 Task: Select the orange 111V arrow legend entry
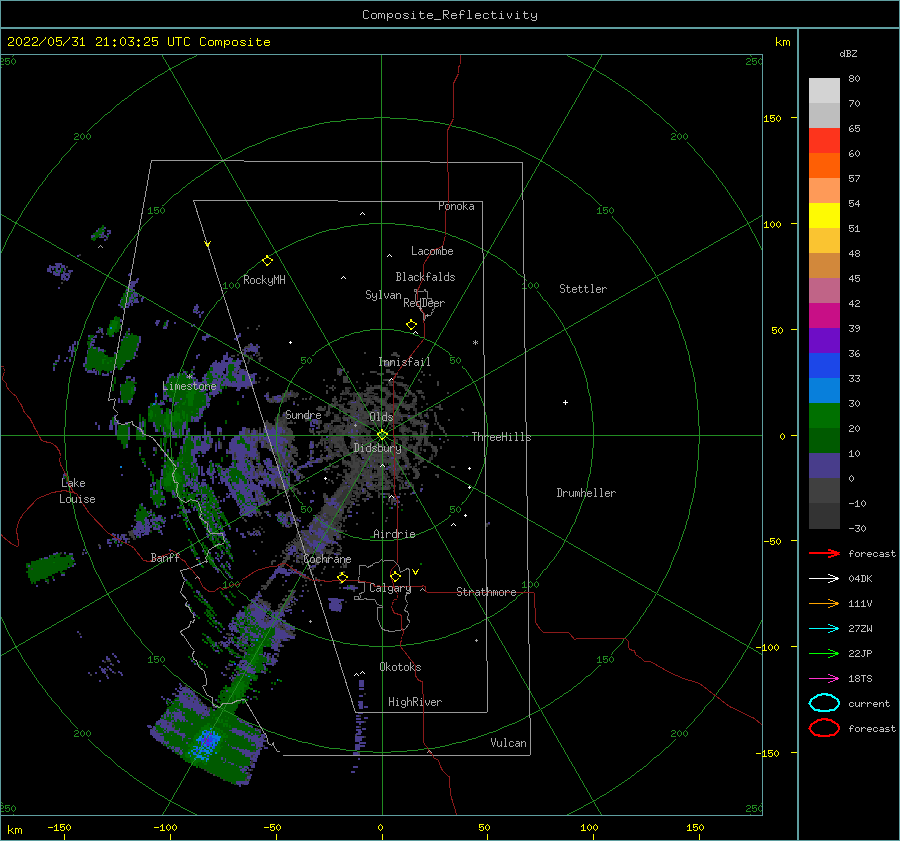click(x=824, y=603)
